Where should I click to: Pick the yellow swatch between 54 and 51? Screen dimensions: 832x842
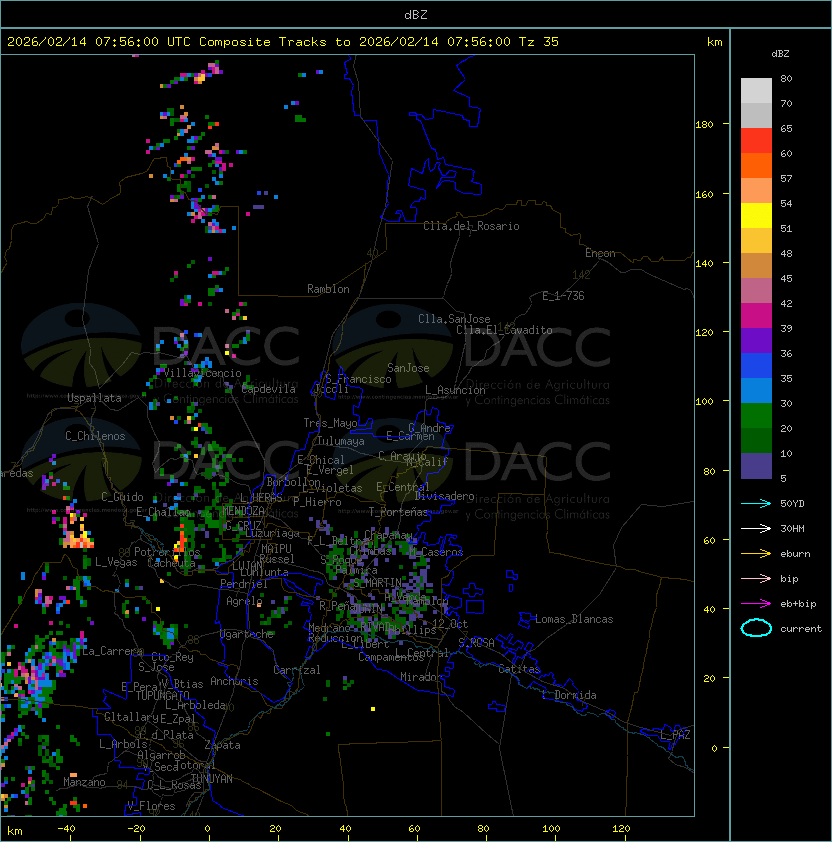[756, 215]
